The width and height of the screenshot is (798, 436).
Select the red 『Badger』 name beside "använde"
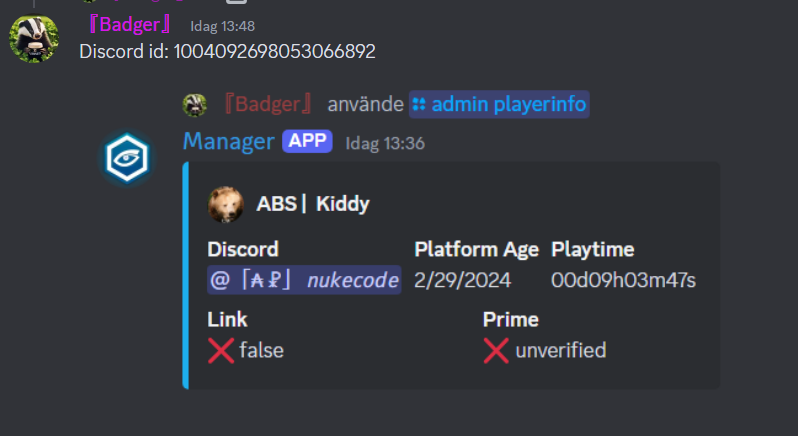tap(267, 104)
